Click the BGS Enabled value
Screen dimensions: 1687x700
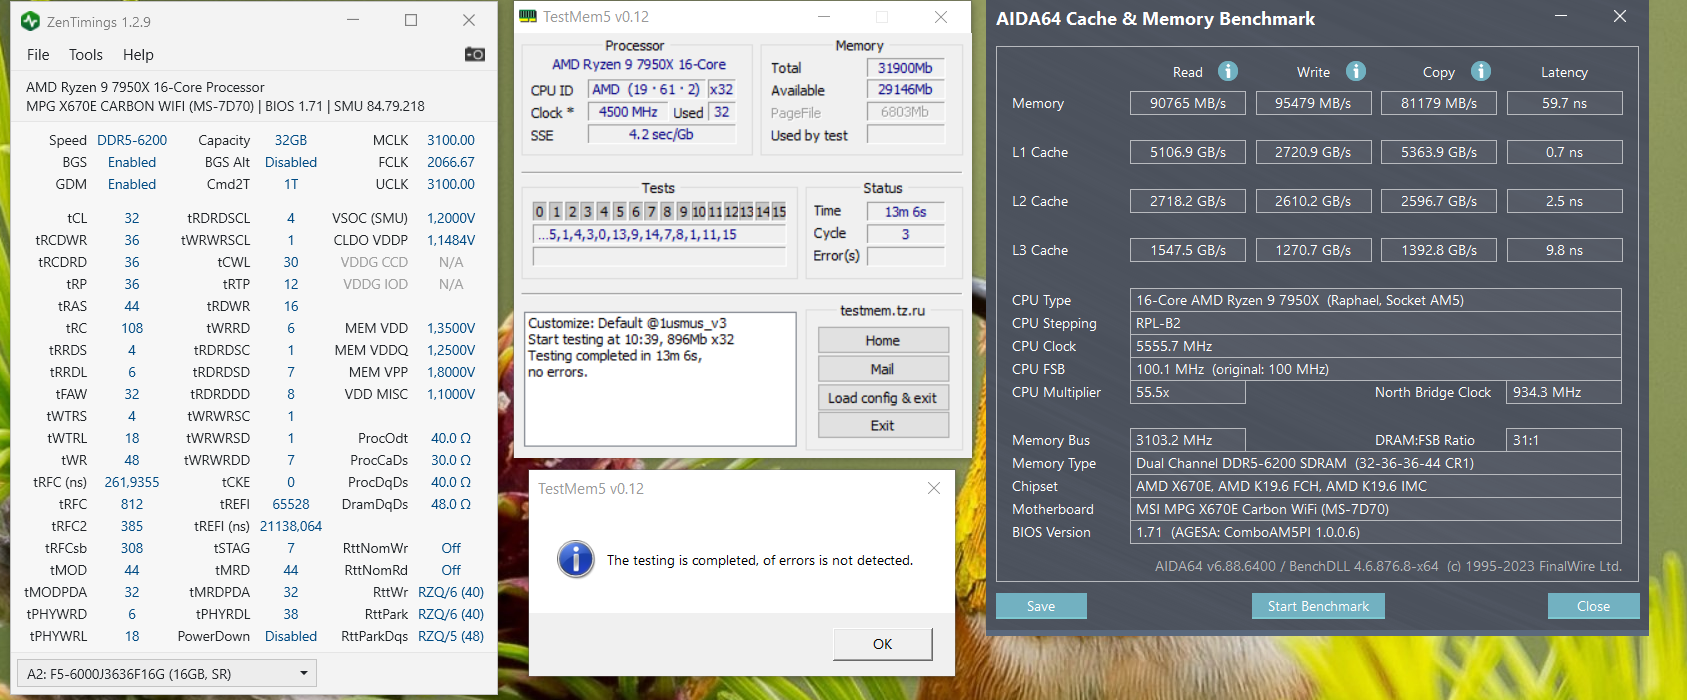(132, 162)
